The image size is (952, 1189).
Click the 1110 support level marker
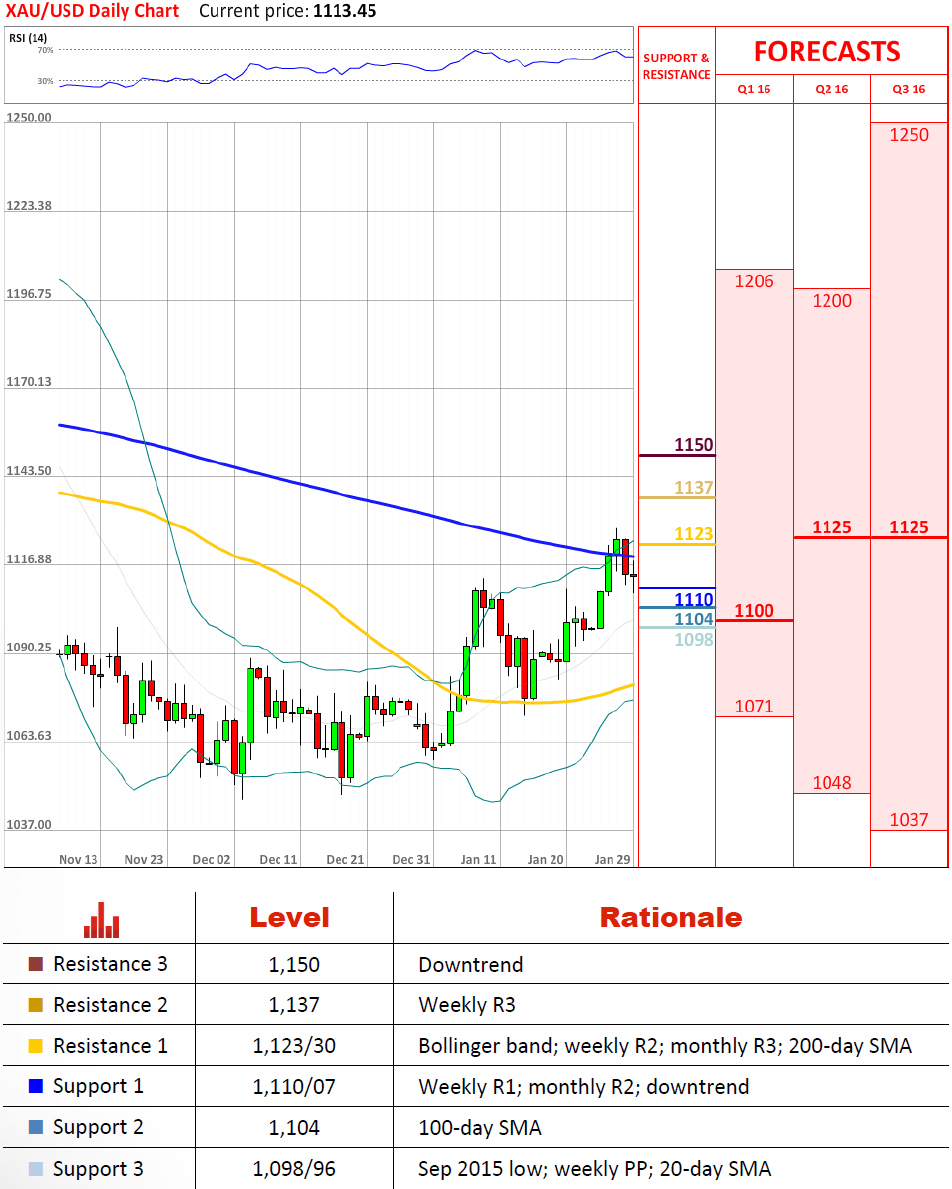click(694, 599)
